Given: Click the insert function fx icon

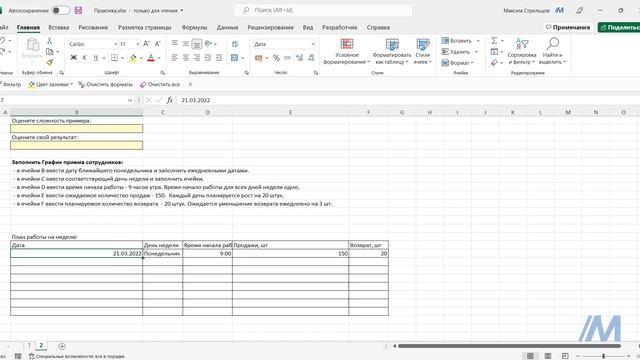Looking at the screenshot, I should [x=170, y=100].
